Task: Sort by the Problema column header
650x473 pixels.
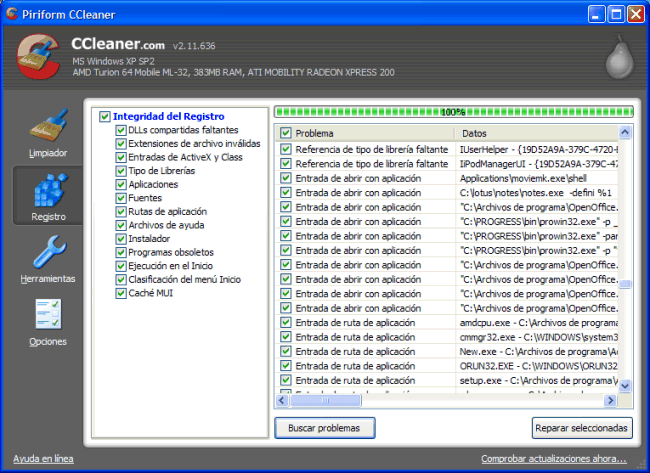Action: 365,133
